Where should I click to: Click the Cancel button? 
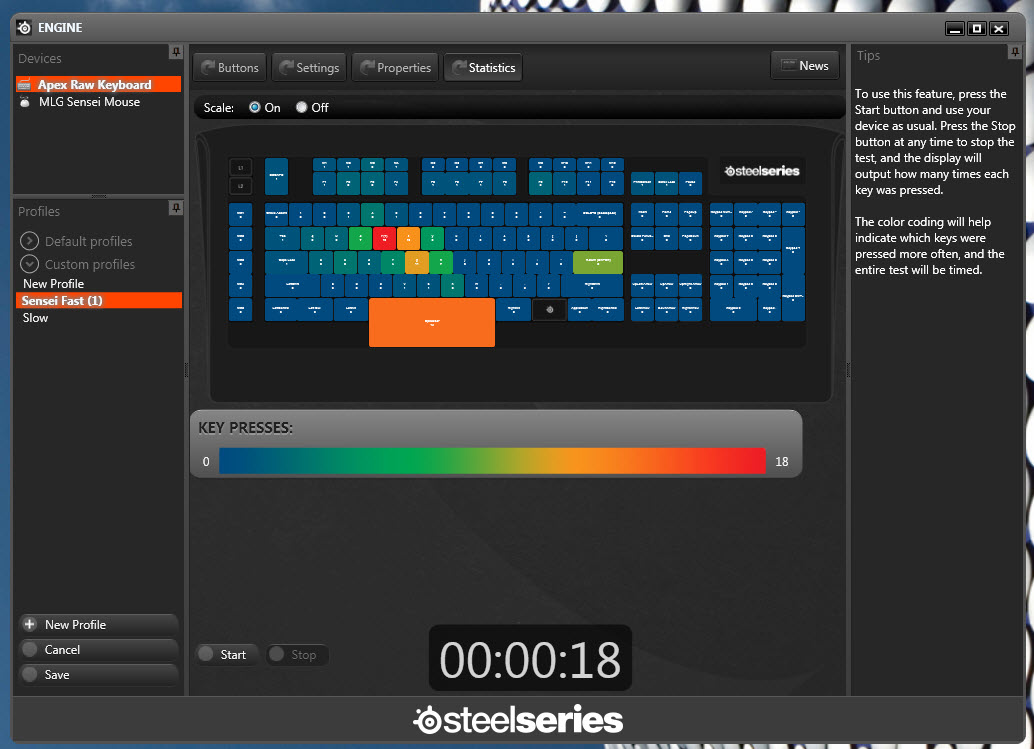[98, 649]
